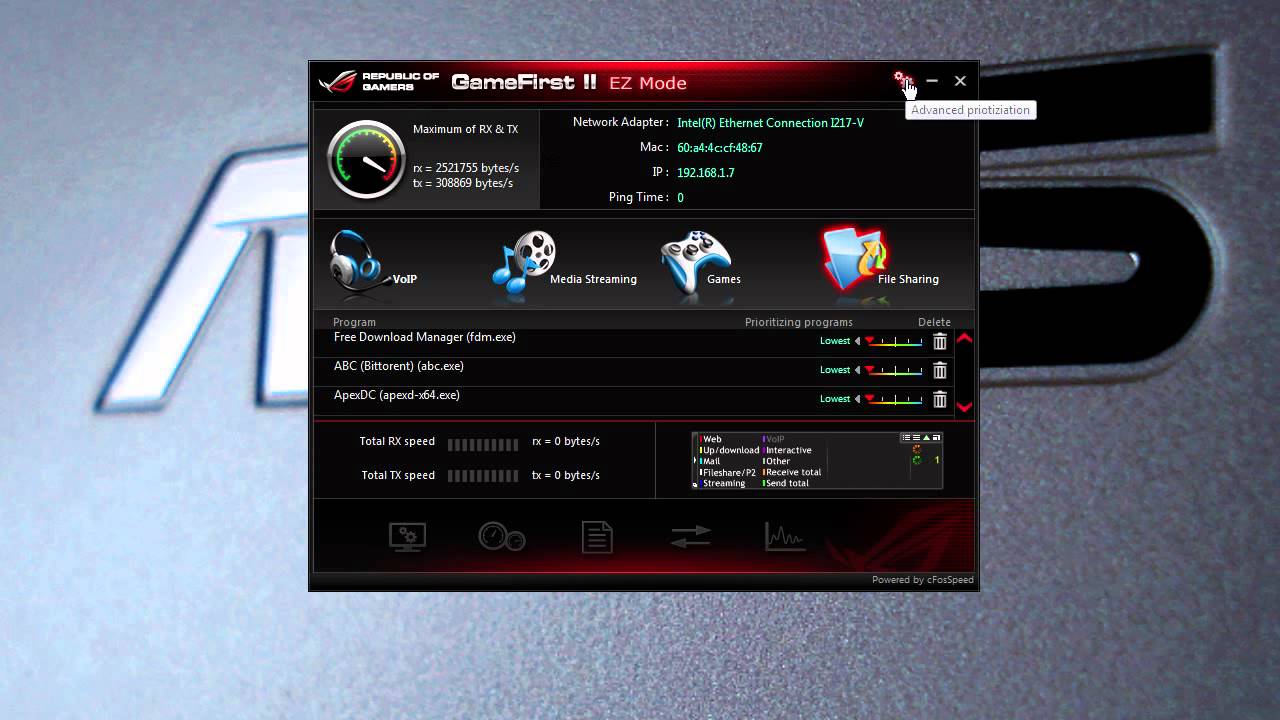The height and width of the screenshot is (720, 1280).
Task: Open the dual gauges icon in bottom bar
Action: point(502,537)
